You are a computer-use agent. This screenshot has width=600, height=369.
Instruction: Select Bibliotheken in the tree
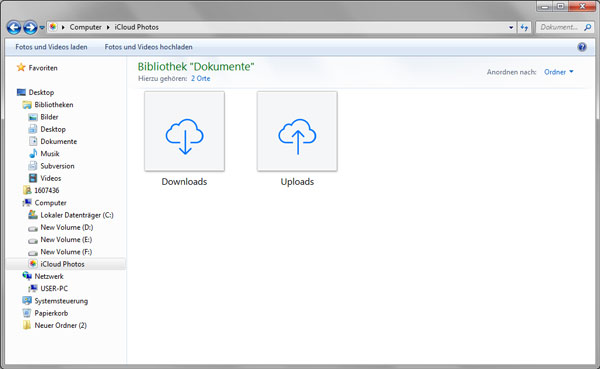[54, 105]
